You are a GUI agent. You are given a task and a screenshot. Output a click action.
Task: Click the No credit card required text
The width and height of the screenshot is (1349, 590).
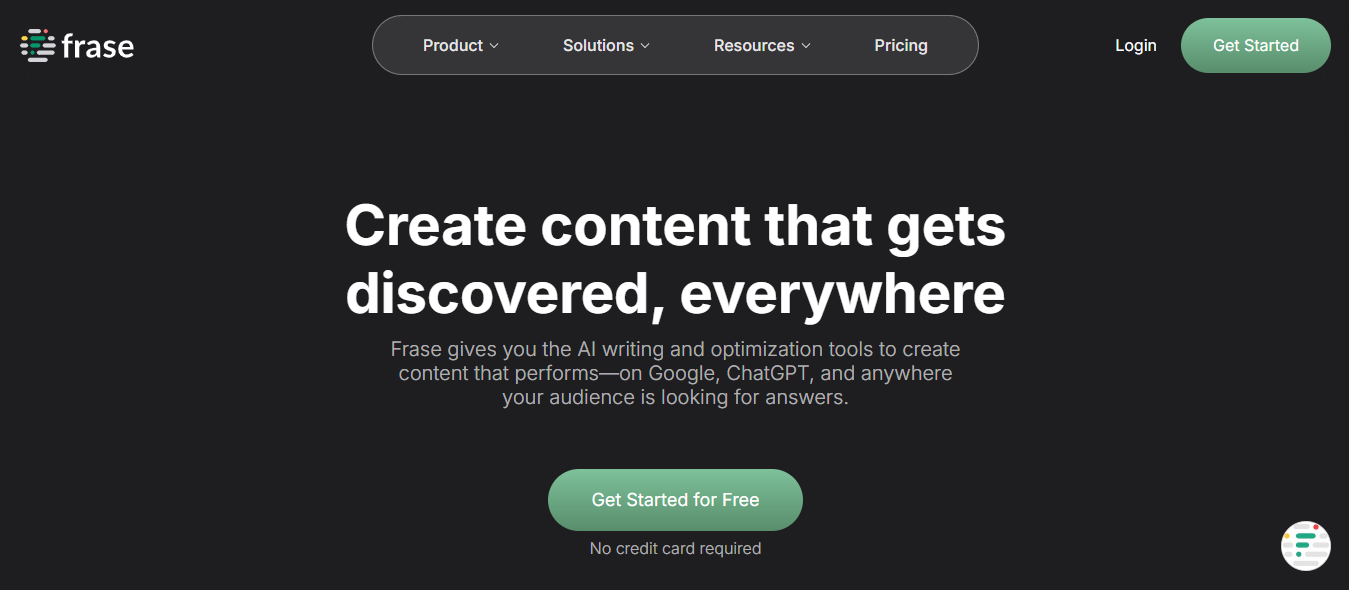[x=675, y=548]
